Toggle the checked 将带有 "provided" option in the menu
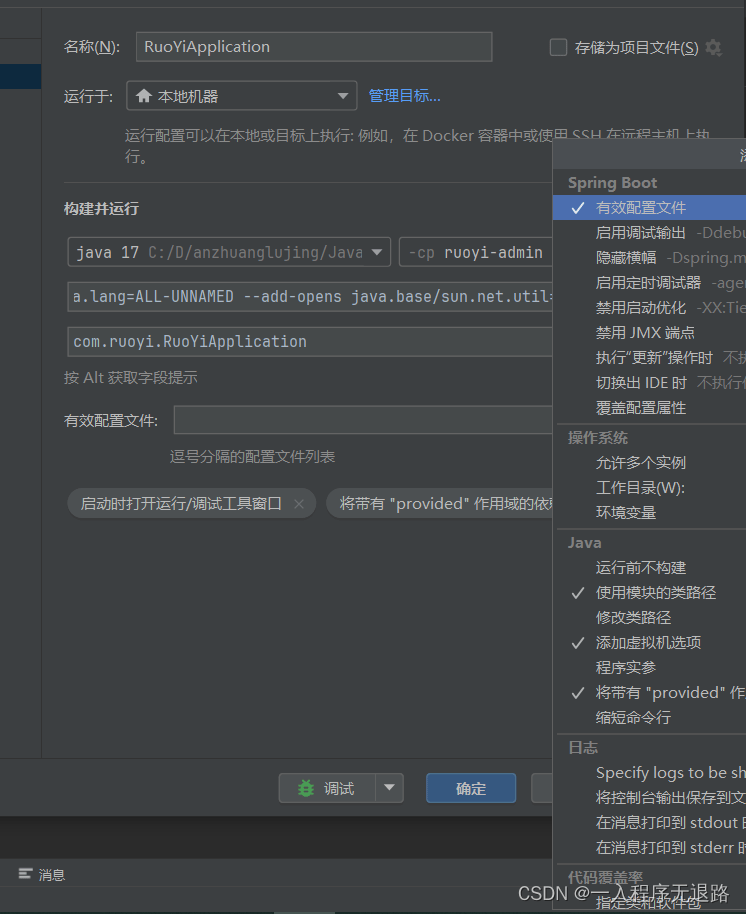This screenshot has width=746, height=914. click(649, 692)
